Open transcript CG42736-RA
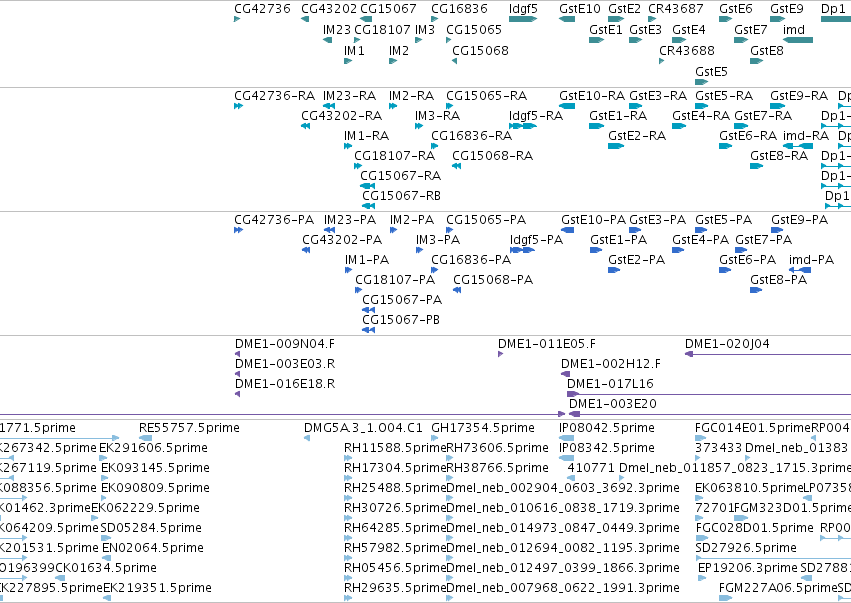 click(x=274, y=96)
